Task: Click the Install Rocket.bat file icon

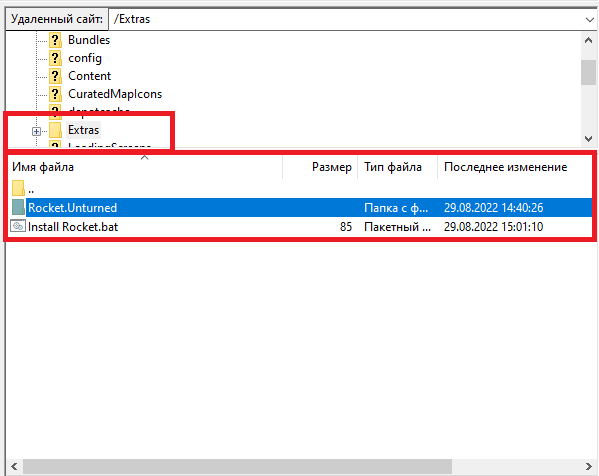Action: tap(18, 226)
